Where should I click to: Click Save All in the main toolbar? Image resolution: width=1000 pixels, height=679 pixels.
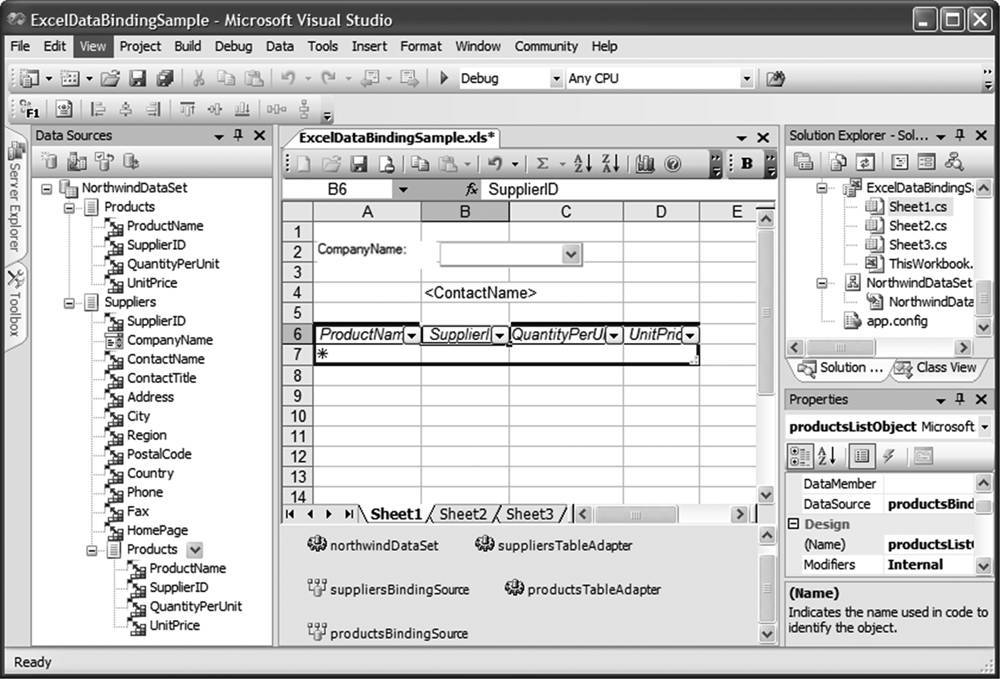point(164,78)
